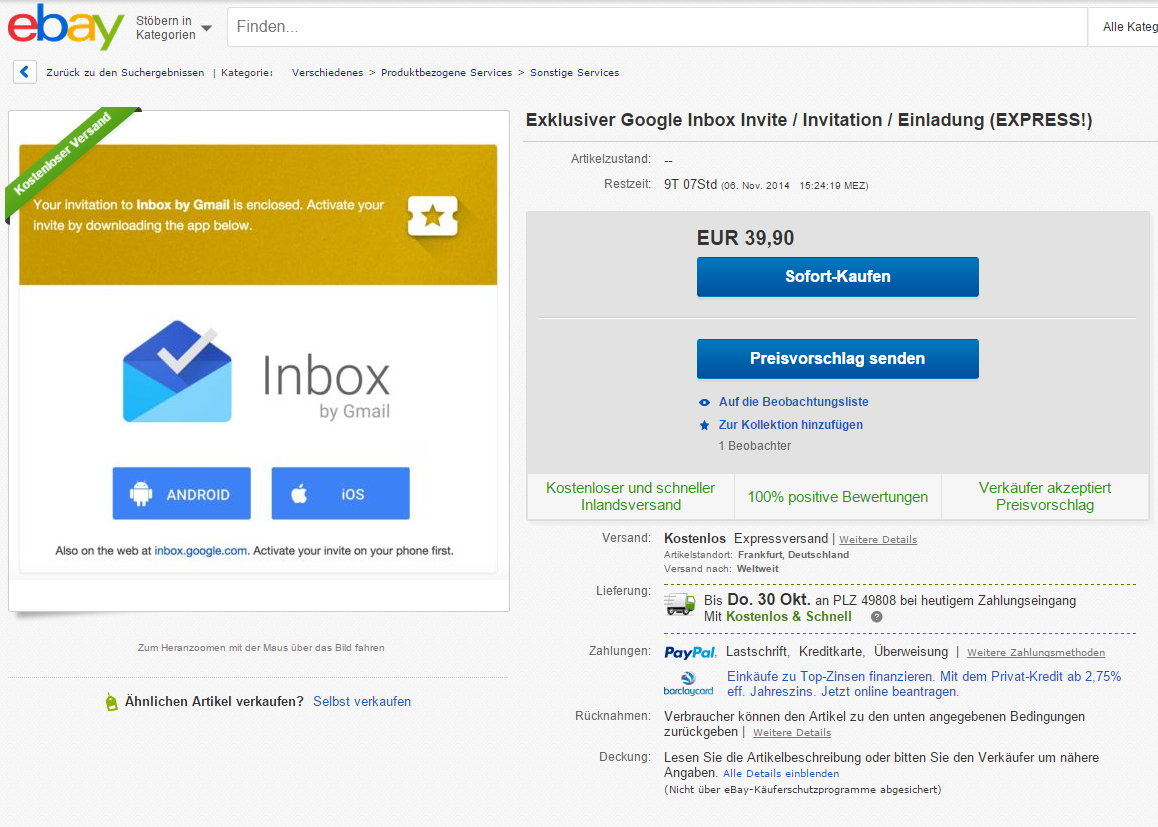Click the help icon beside Kostenlos & Schnell
The height and width of the screenshot is (827, 1158).
click(876, 617)
